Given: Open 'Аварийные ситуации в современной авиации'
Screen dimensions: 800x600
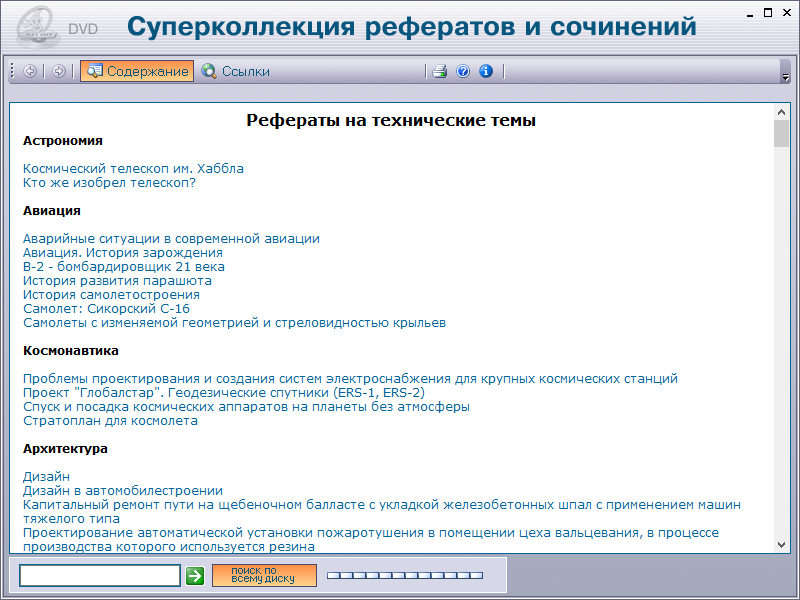Looking at the screenshot, I should point(171,239).
